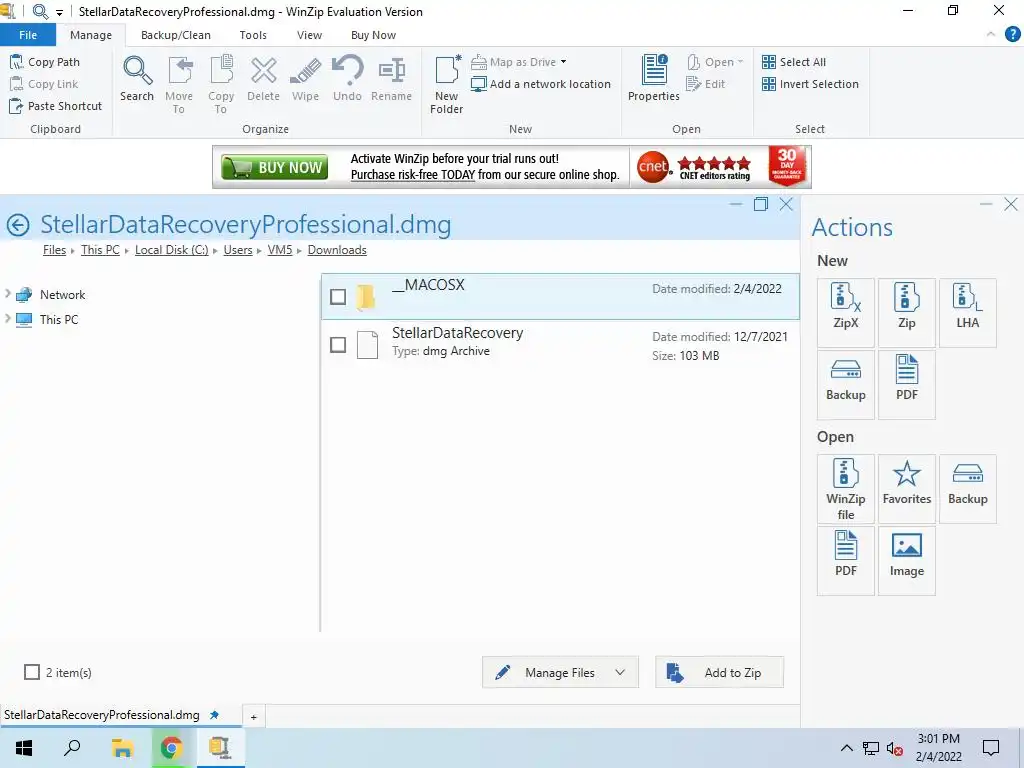Image resolution: width=1024 pixels, height=768 pixels.
Task: Click Select All in ribbon
Action: [x=794, y=62]
